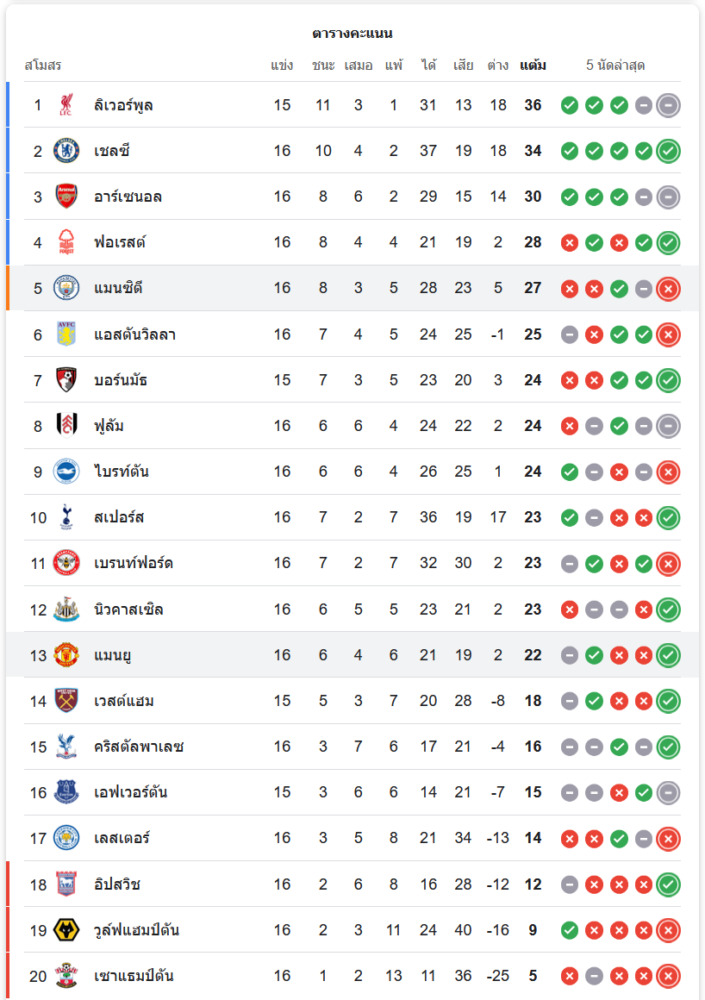Click Man City's latest match loss indicator
This screenshot has width=705, height=1000.
(668, 288)
